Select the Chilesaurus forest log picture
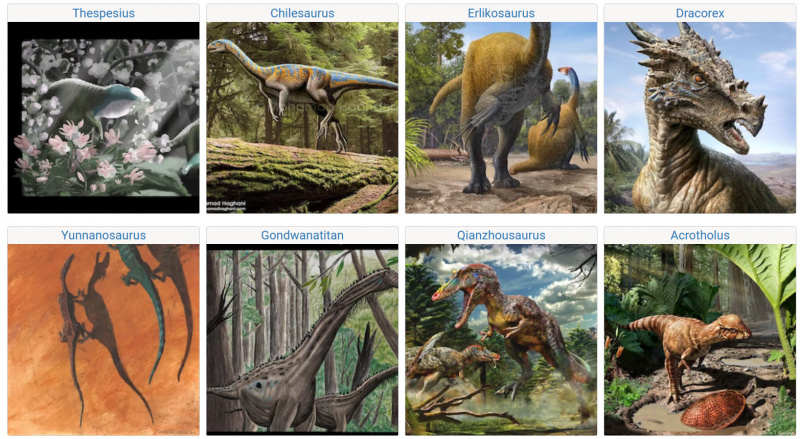Image resolution: width=800 pixels, height=439 pixels. [302, 117]
